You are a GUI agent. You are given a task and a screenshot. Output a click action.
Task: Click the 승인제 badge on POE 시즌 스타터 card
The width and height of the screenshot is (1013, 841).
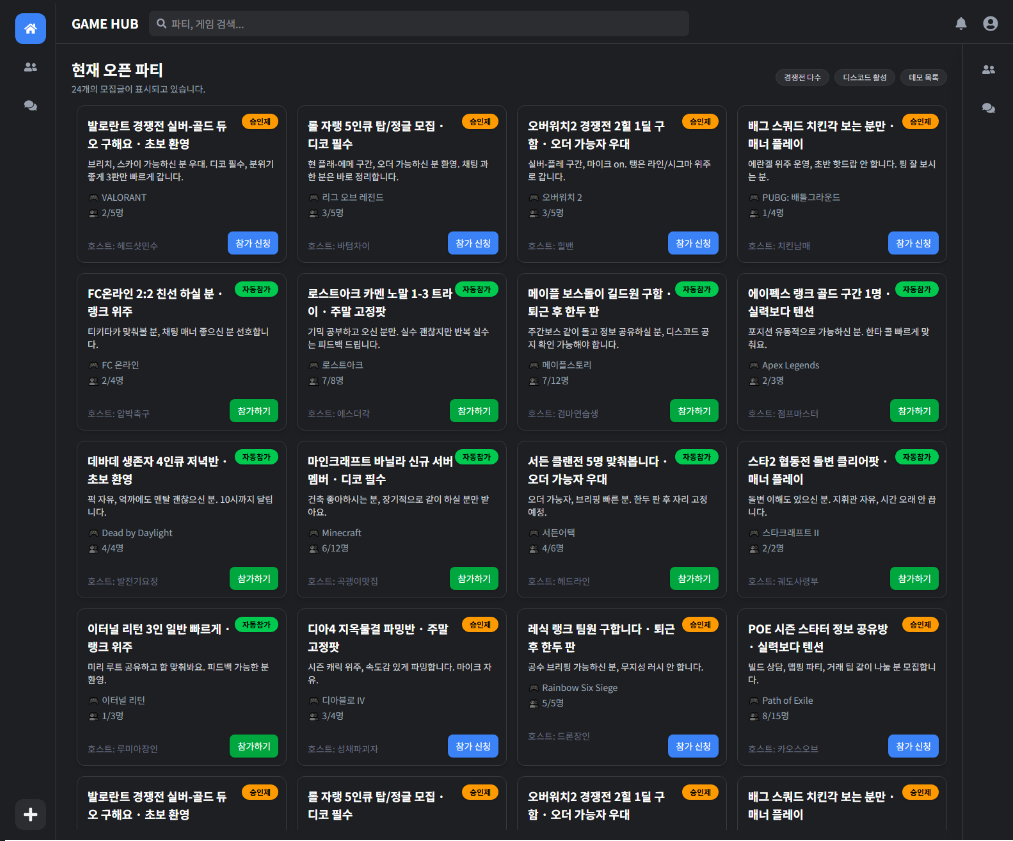tap(920, 625)
